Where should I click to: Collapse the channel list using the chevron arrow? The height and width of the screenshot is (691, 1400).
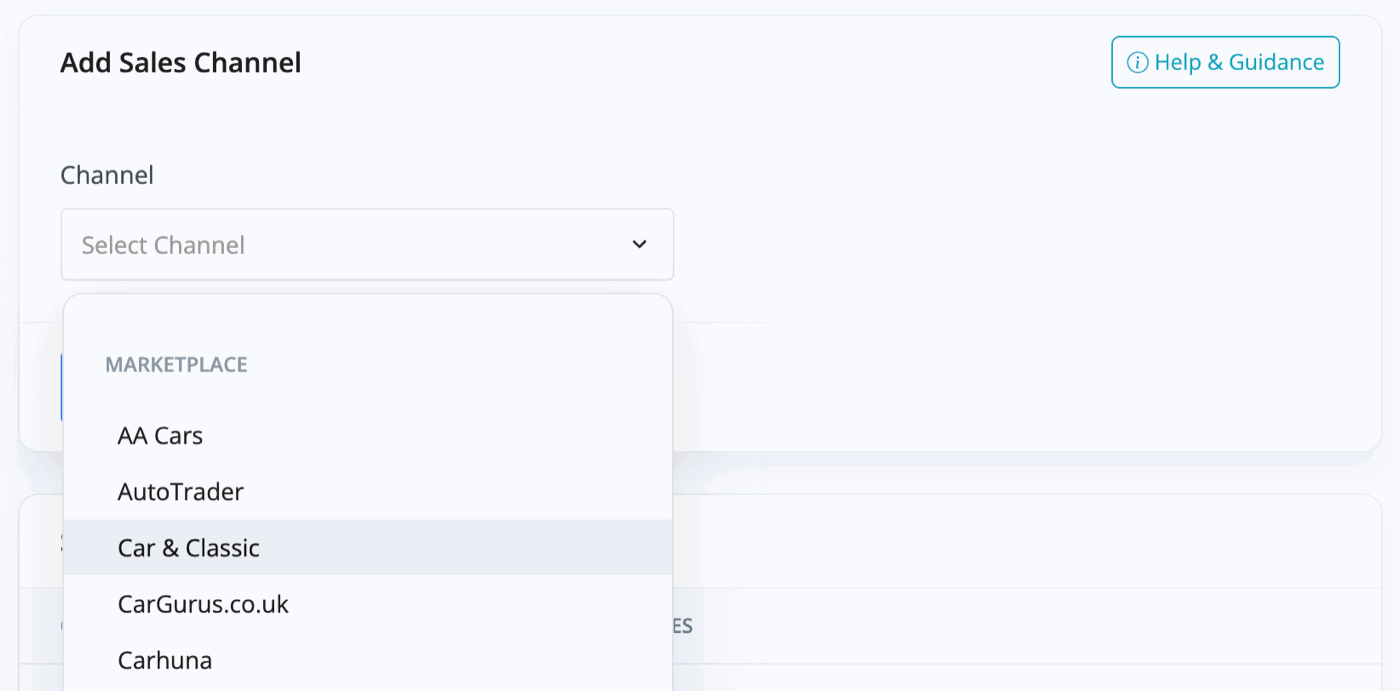(640, 244)
